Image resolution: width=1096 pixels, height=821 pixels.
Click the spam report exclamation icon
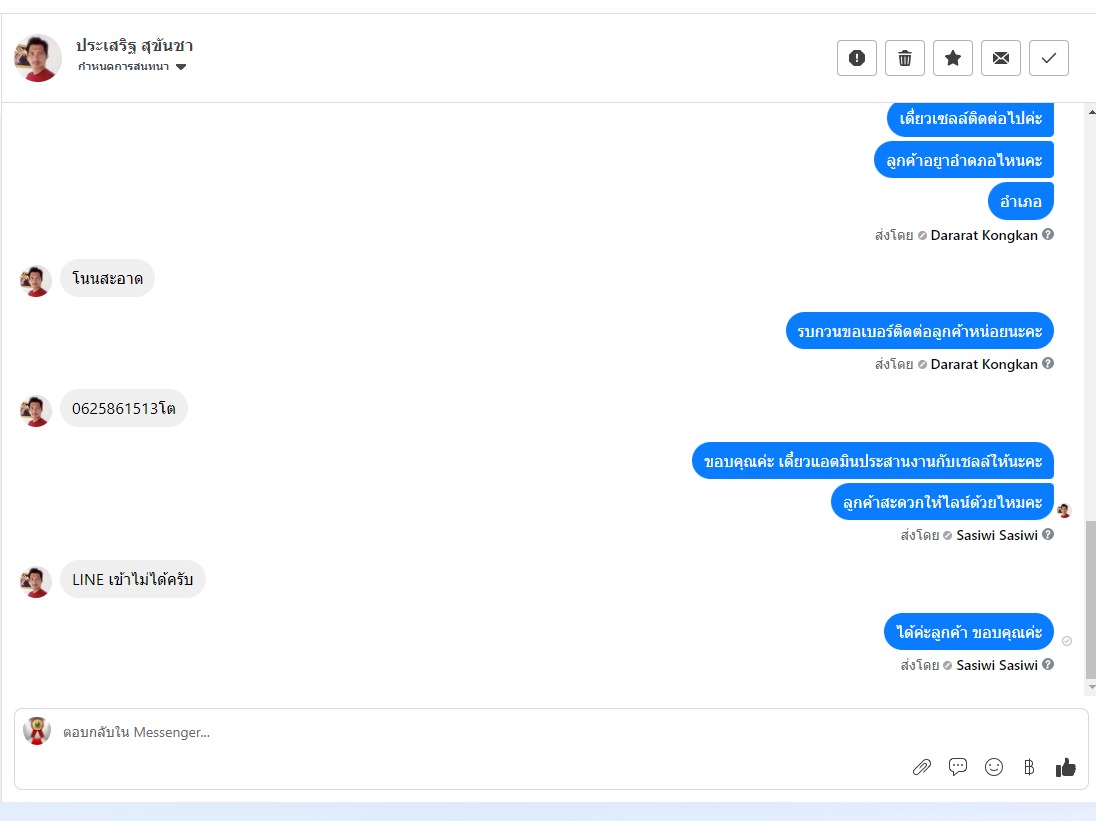(856, 58)
